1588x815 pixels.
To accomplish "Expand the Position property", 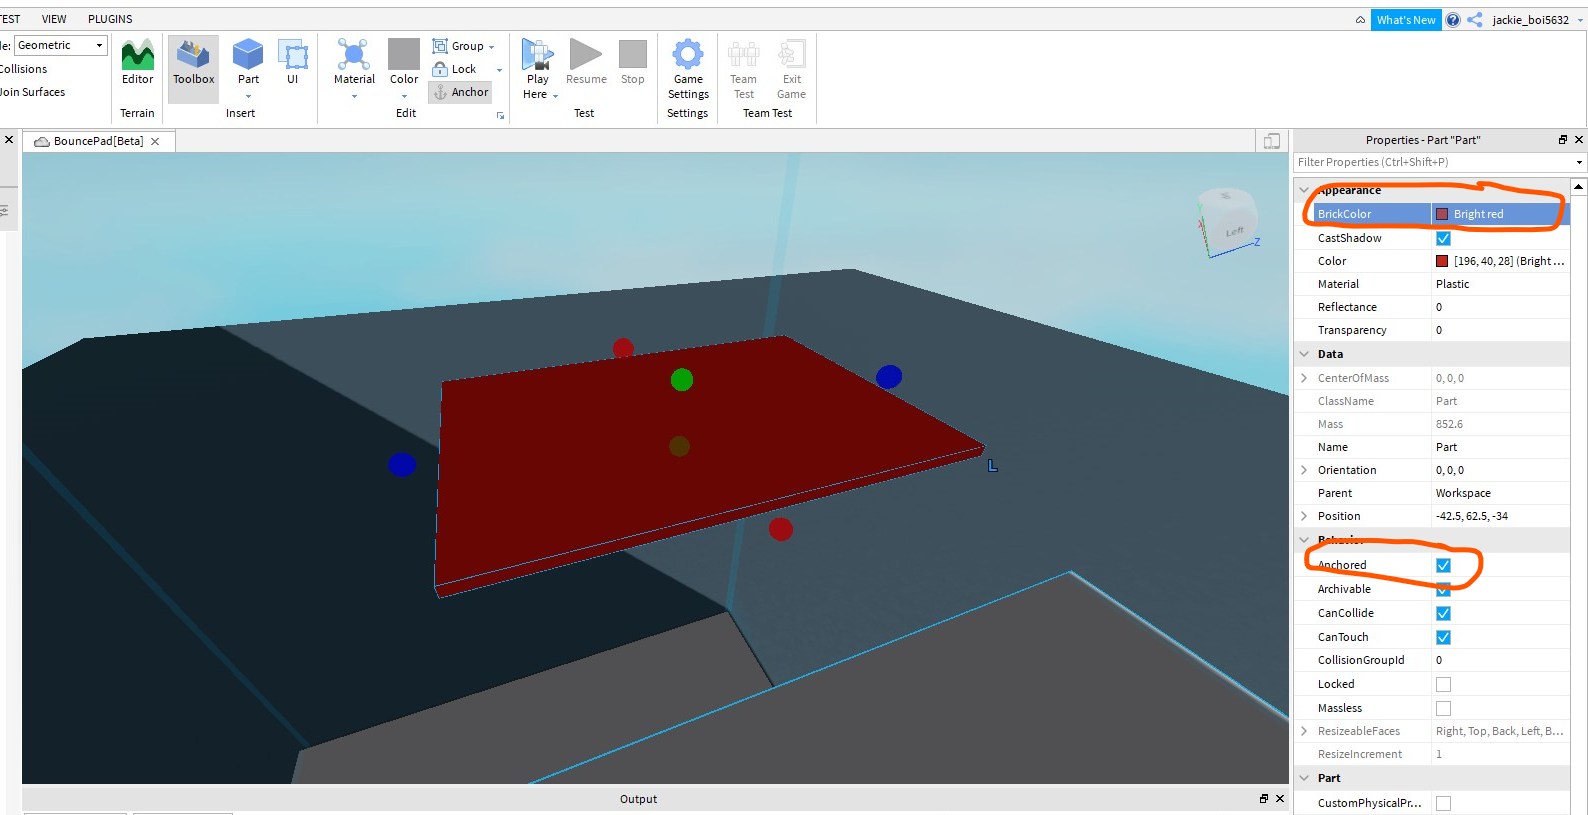I will [1304, 516].
